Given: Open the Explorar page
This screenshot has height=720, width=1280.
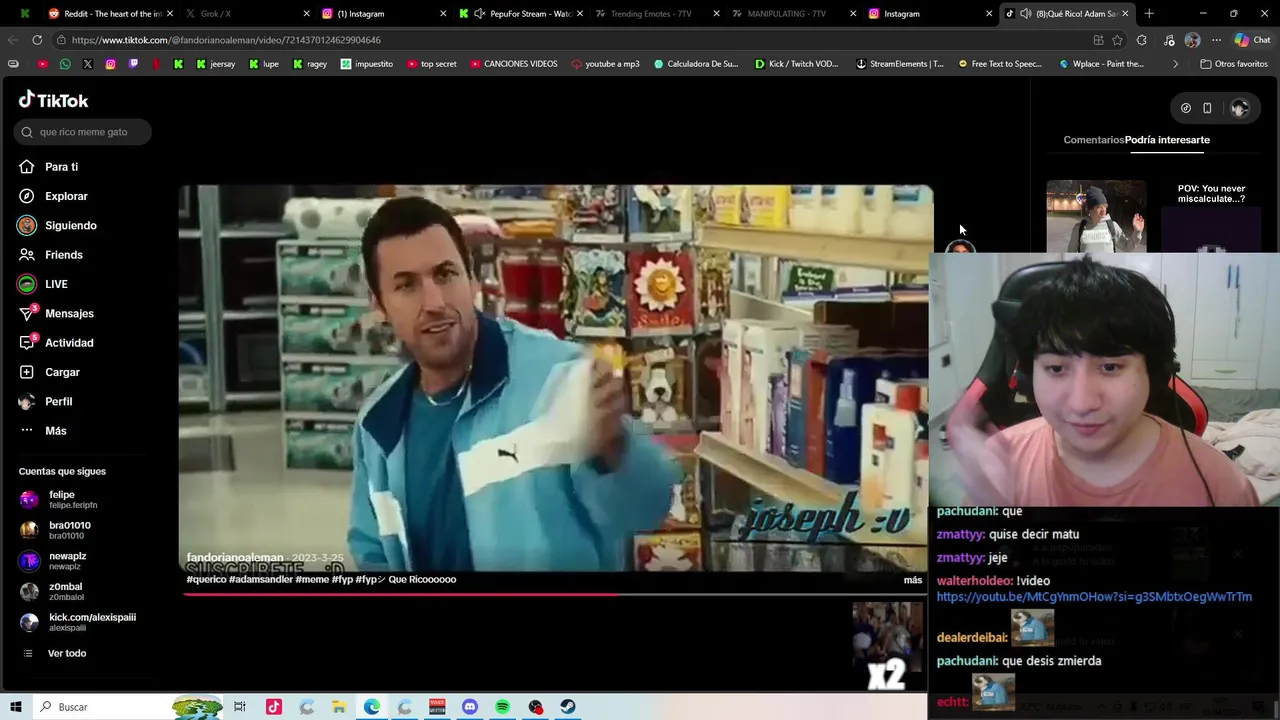Looking at the screenshot, I should click(x=53, y=196).
